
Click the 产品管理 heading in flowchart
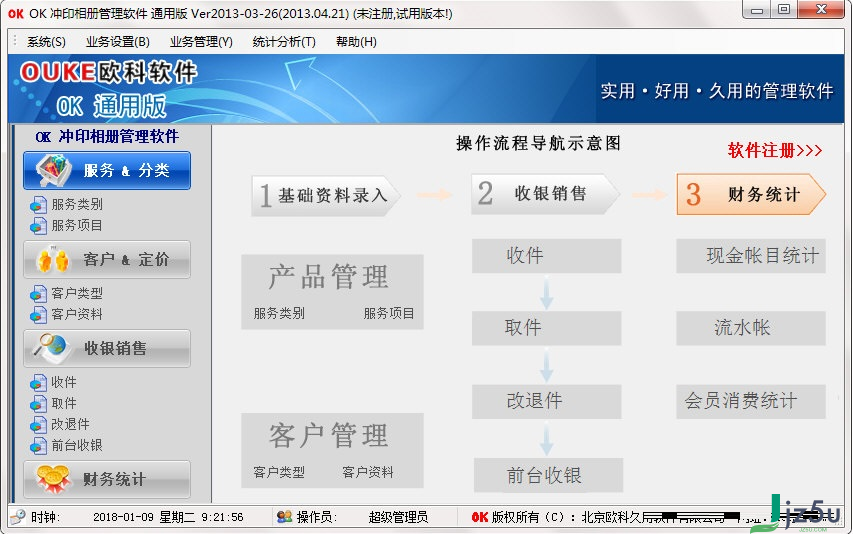coord(329,277)
